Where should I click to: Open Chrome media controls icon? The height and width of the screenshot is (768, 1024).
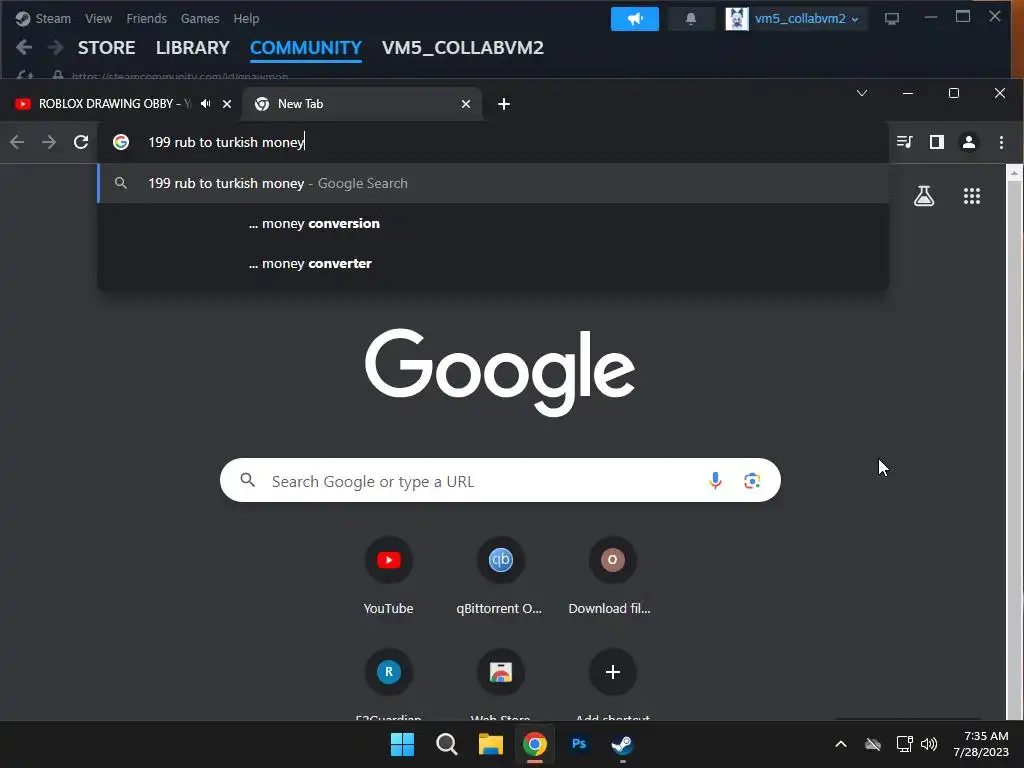[x=904, y=142]
